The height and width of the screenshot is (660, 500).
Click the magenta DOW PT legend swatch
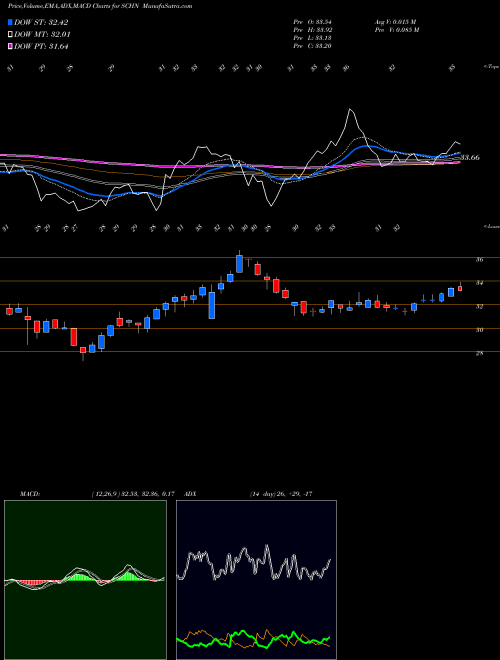coord(10,46)
